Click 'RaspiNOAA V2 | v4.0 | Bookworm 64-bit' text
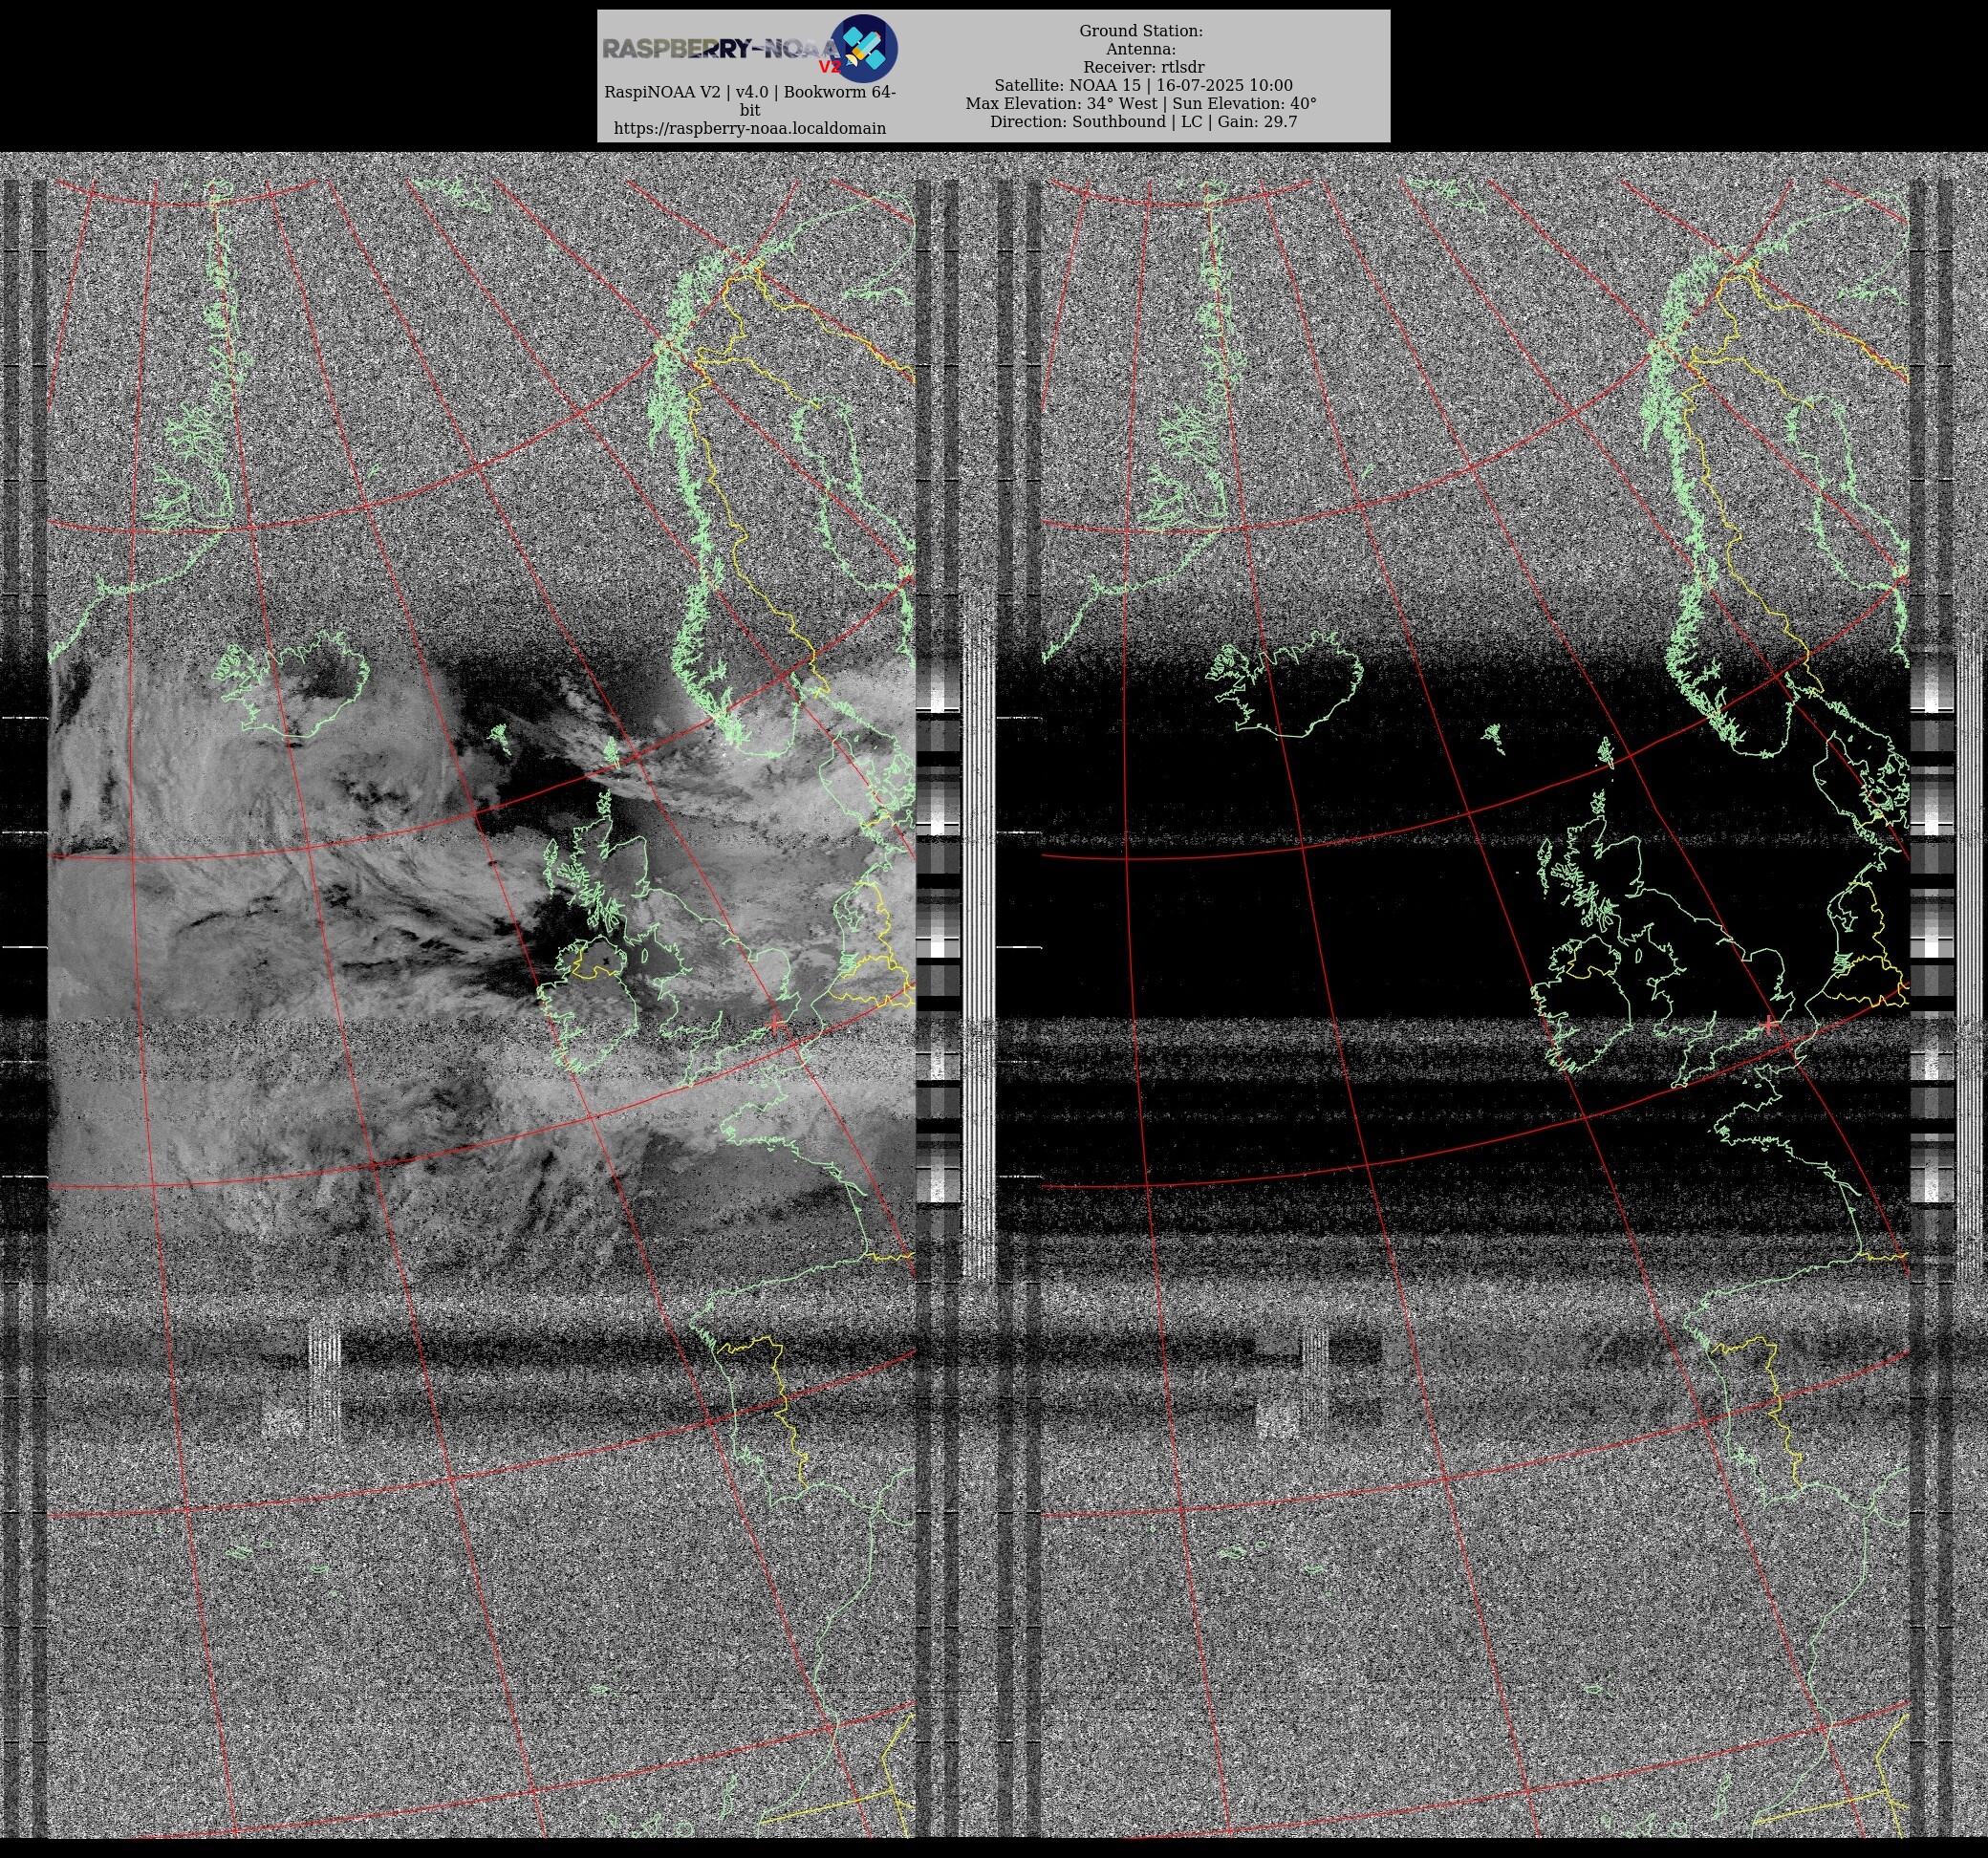The height and width of the screenshot is (1858, 1988). 750,101
